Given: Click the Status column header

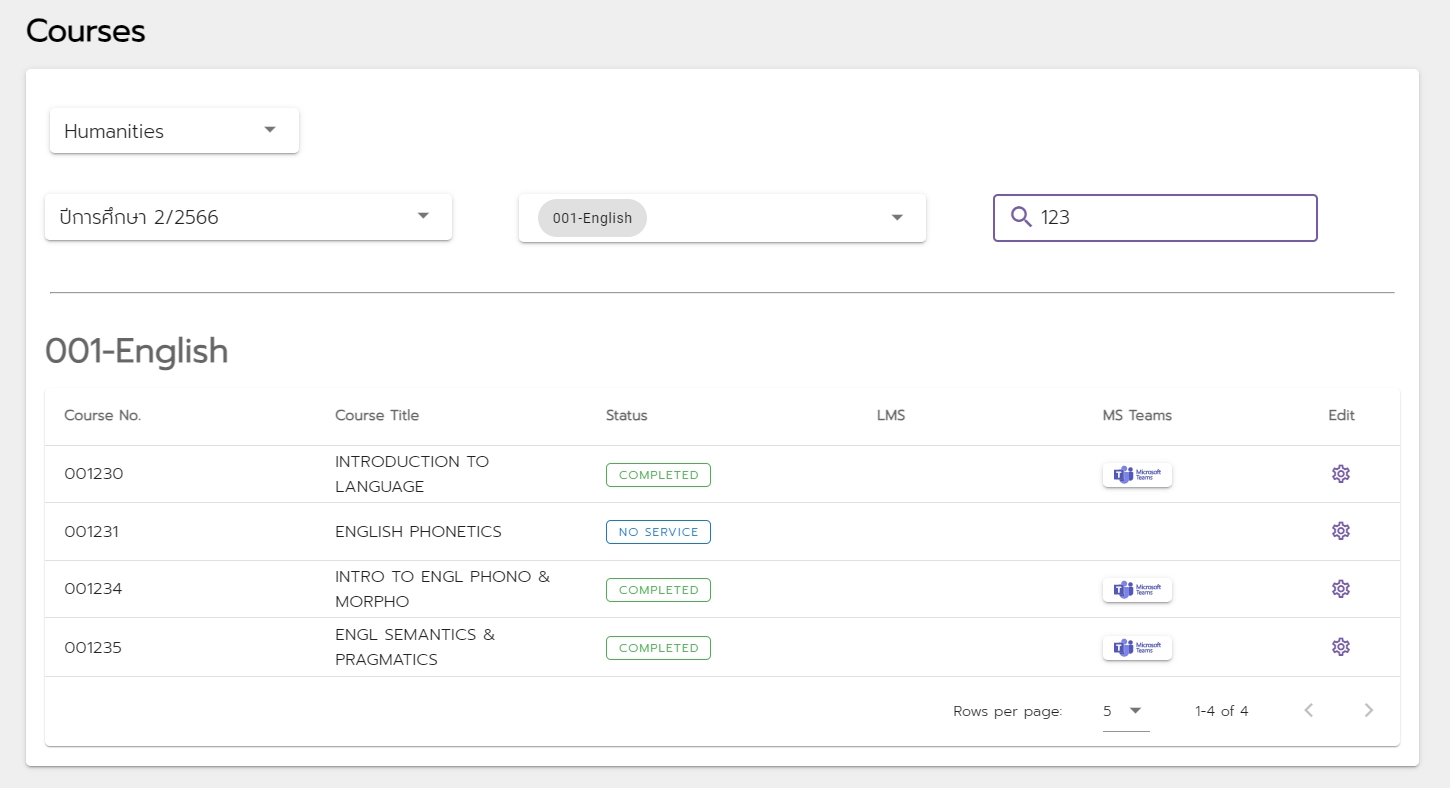Looking at the screenshot, I should (626, 416).
